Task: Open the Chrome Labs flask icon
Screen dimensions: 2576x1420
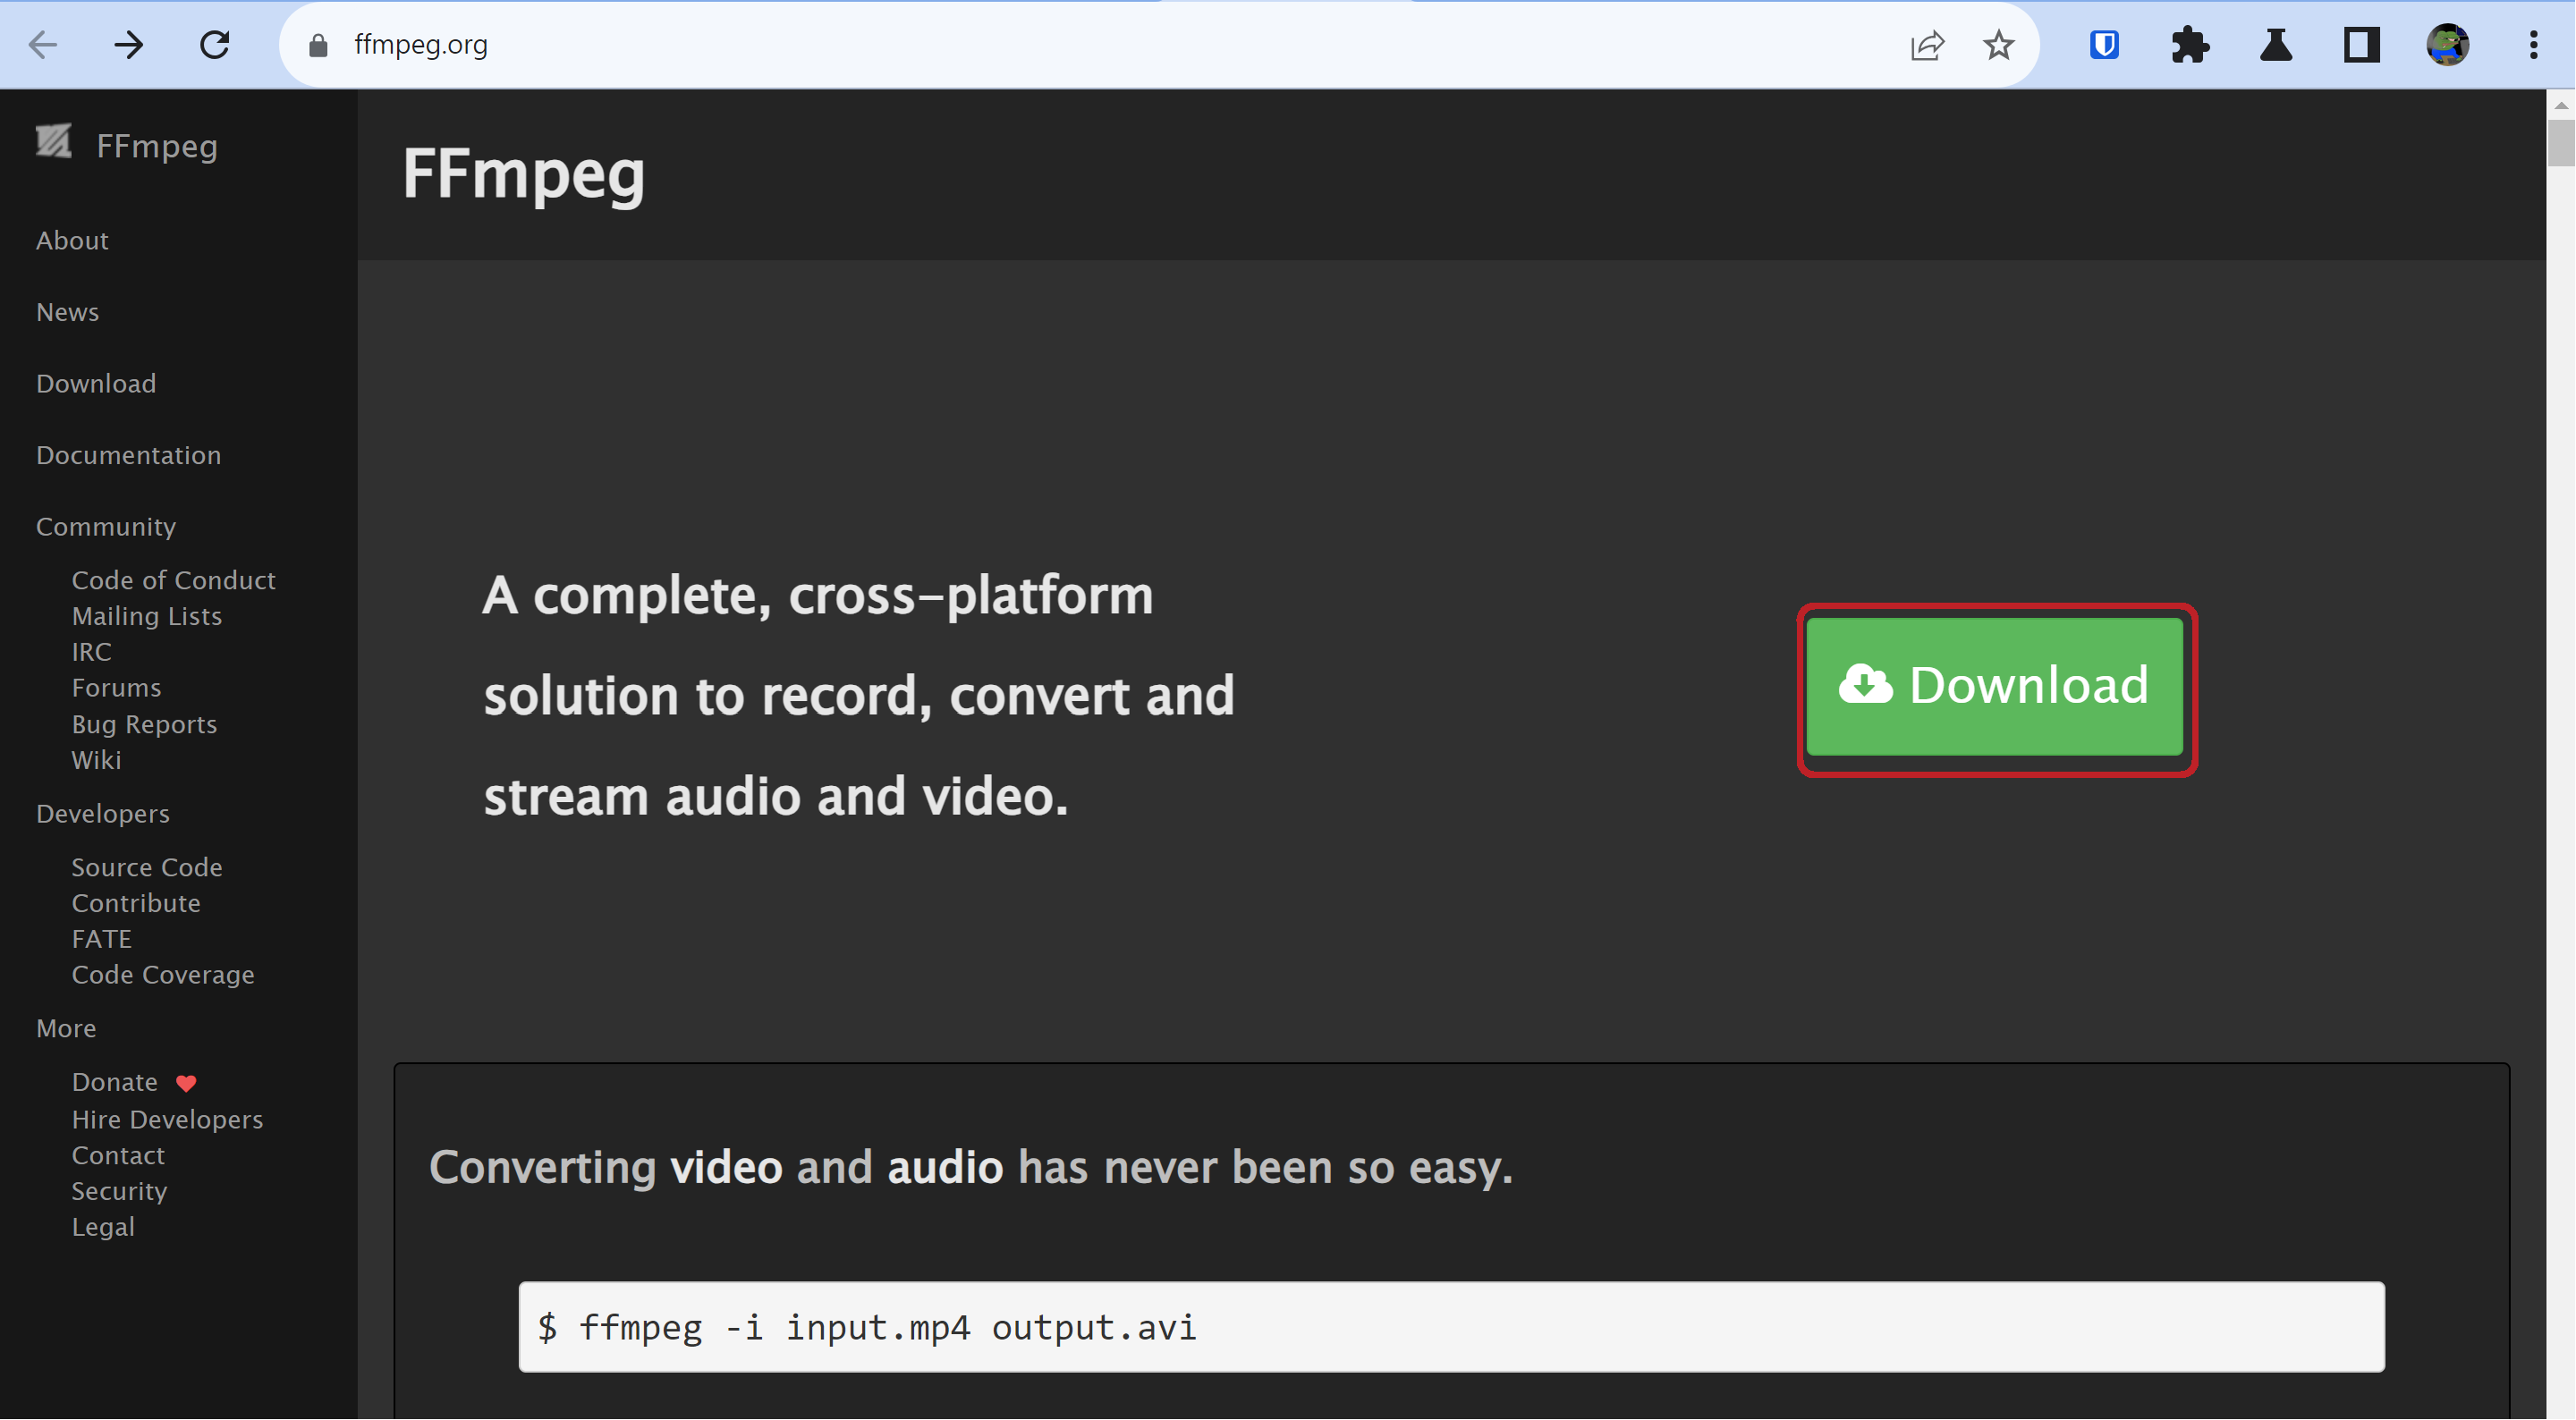Action: (2276, 45)
